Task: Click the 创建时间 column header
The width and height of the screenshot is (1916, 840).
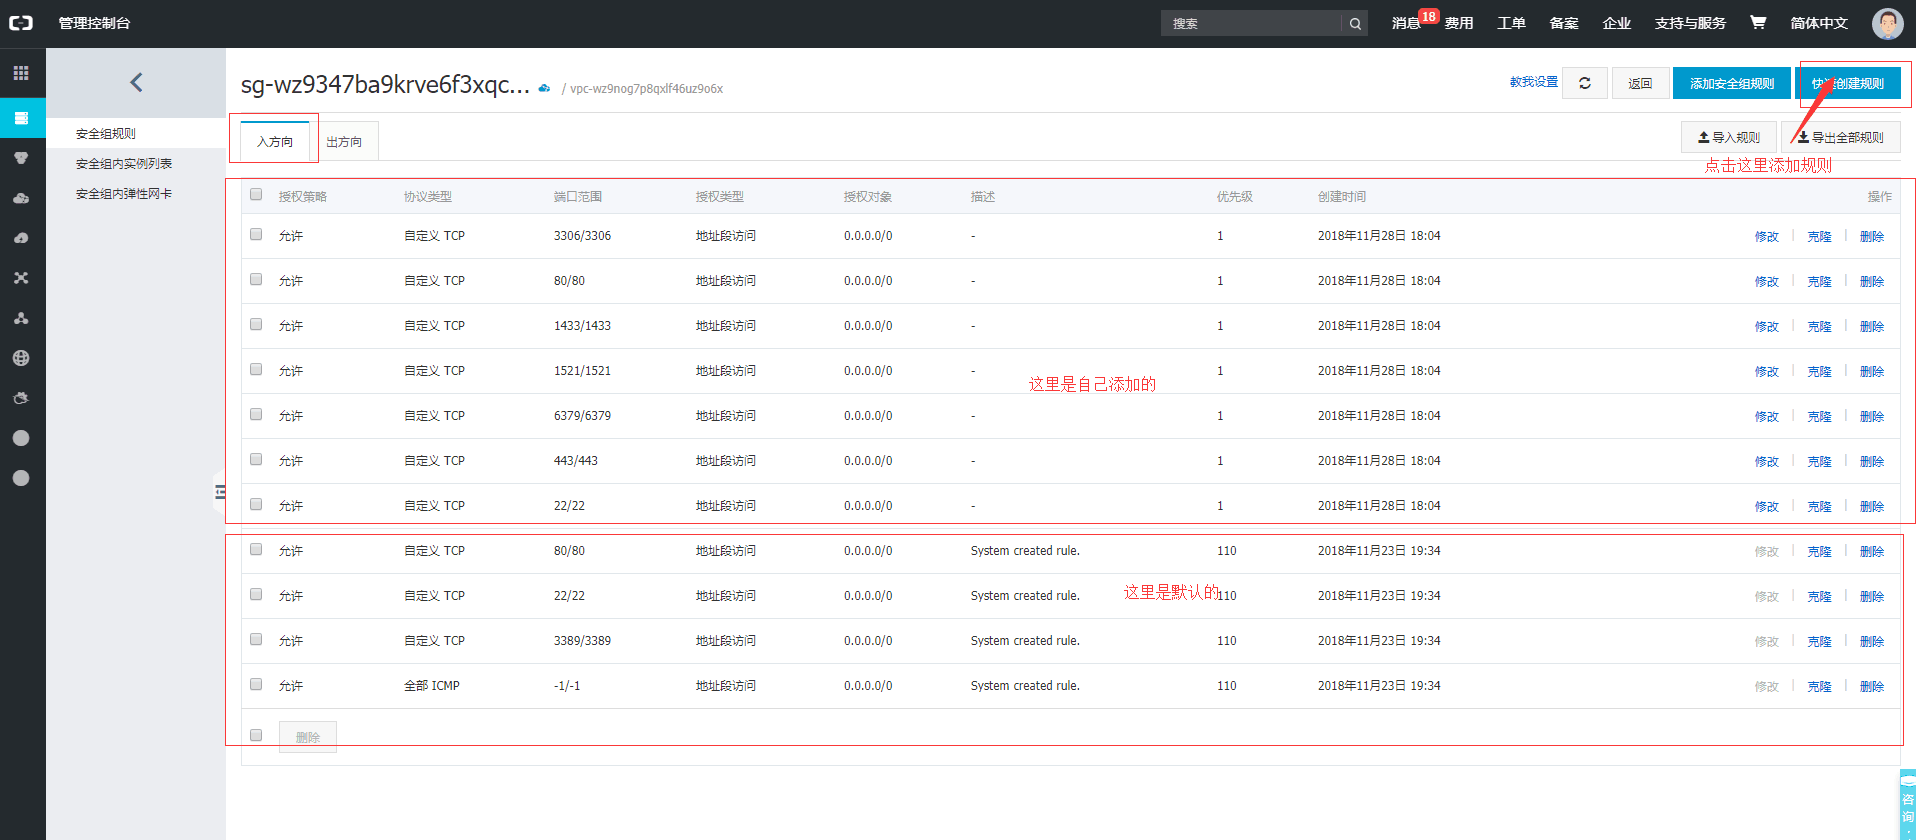Action: point(1342,196)
